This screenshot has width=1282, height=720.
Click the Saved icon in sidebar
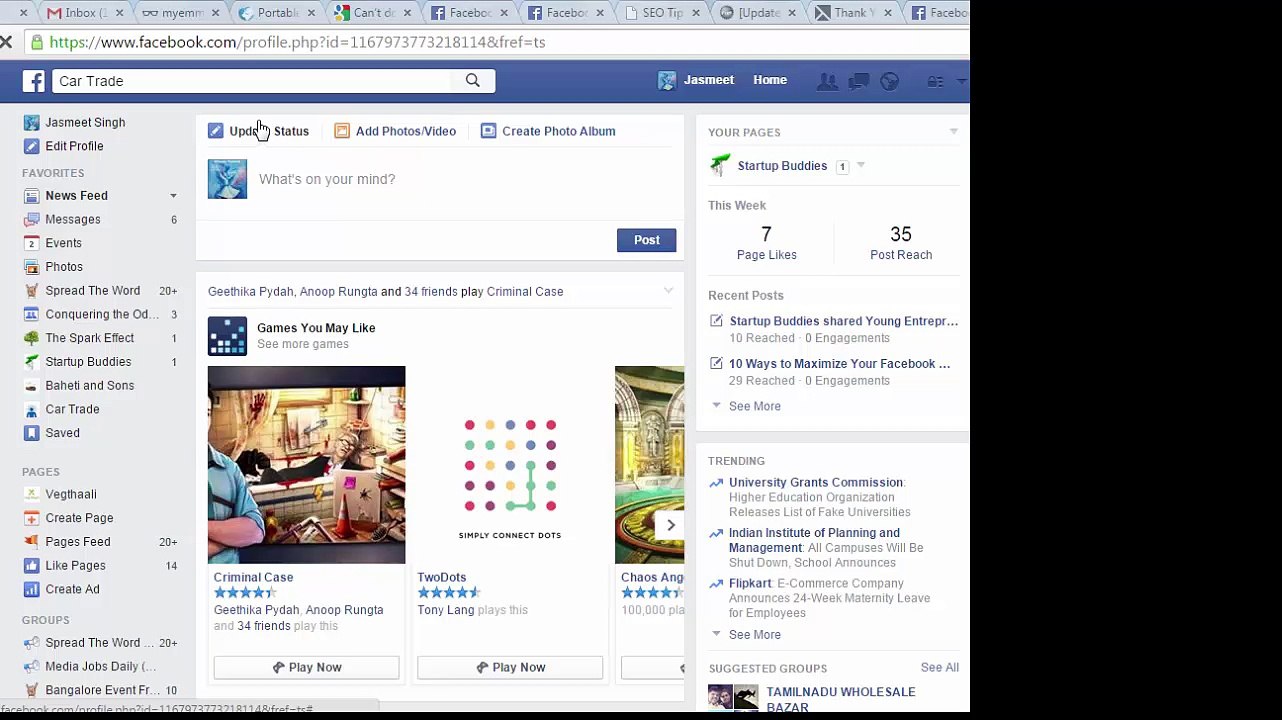(31, 433)
